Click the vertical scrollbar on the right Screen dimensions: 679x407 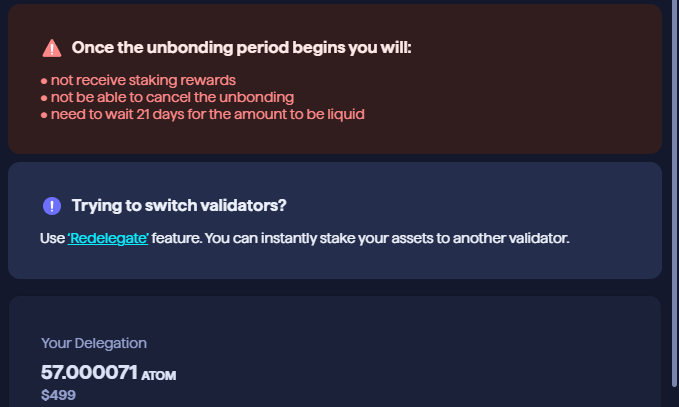[673, 200]
